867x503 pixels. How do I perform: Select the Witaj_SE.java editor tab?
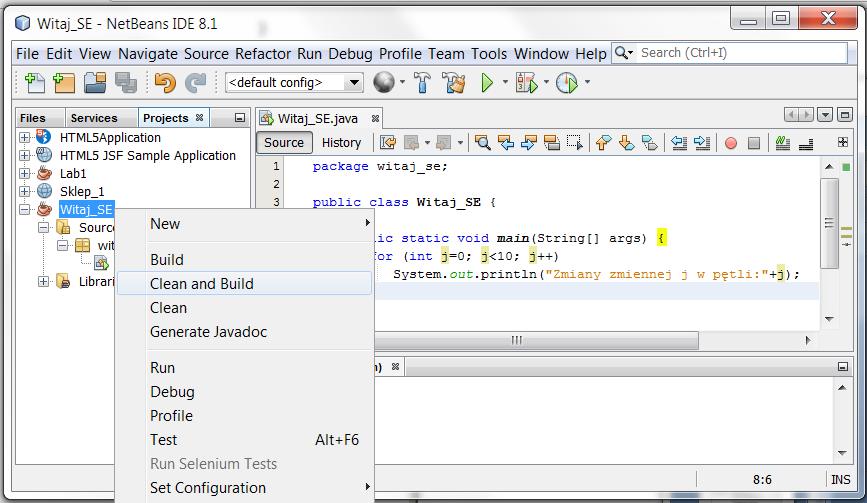(x=317, y=118)
